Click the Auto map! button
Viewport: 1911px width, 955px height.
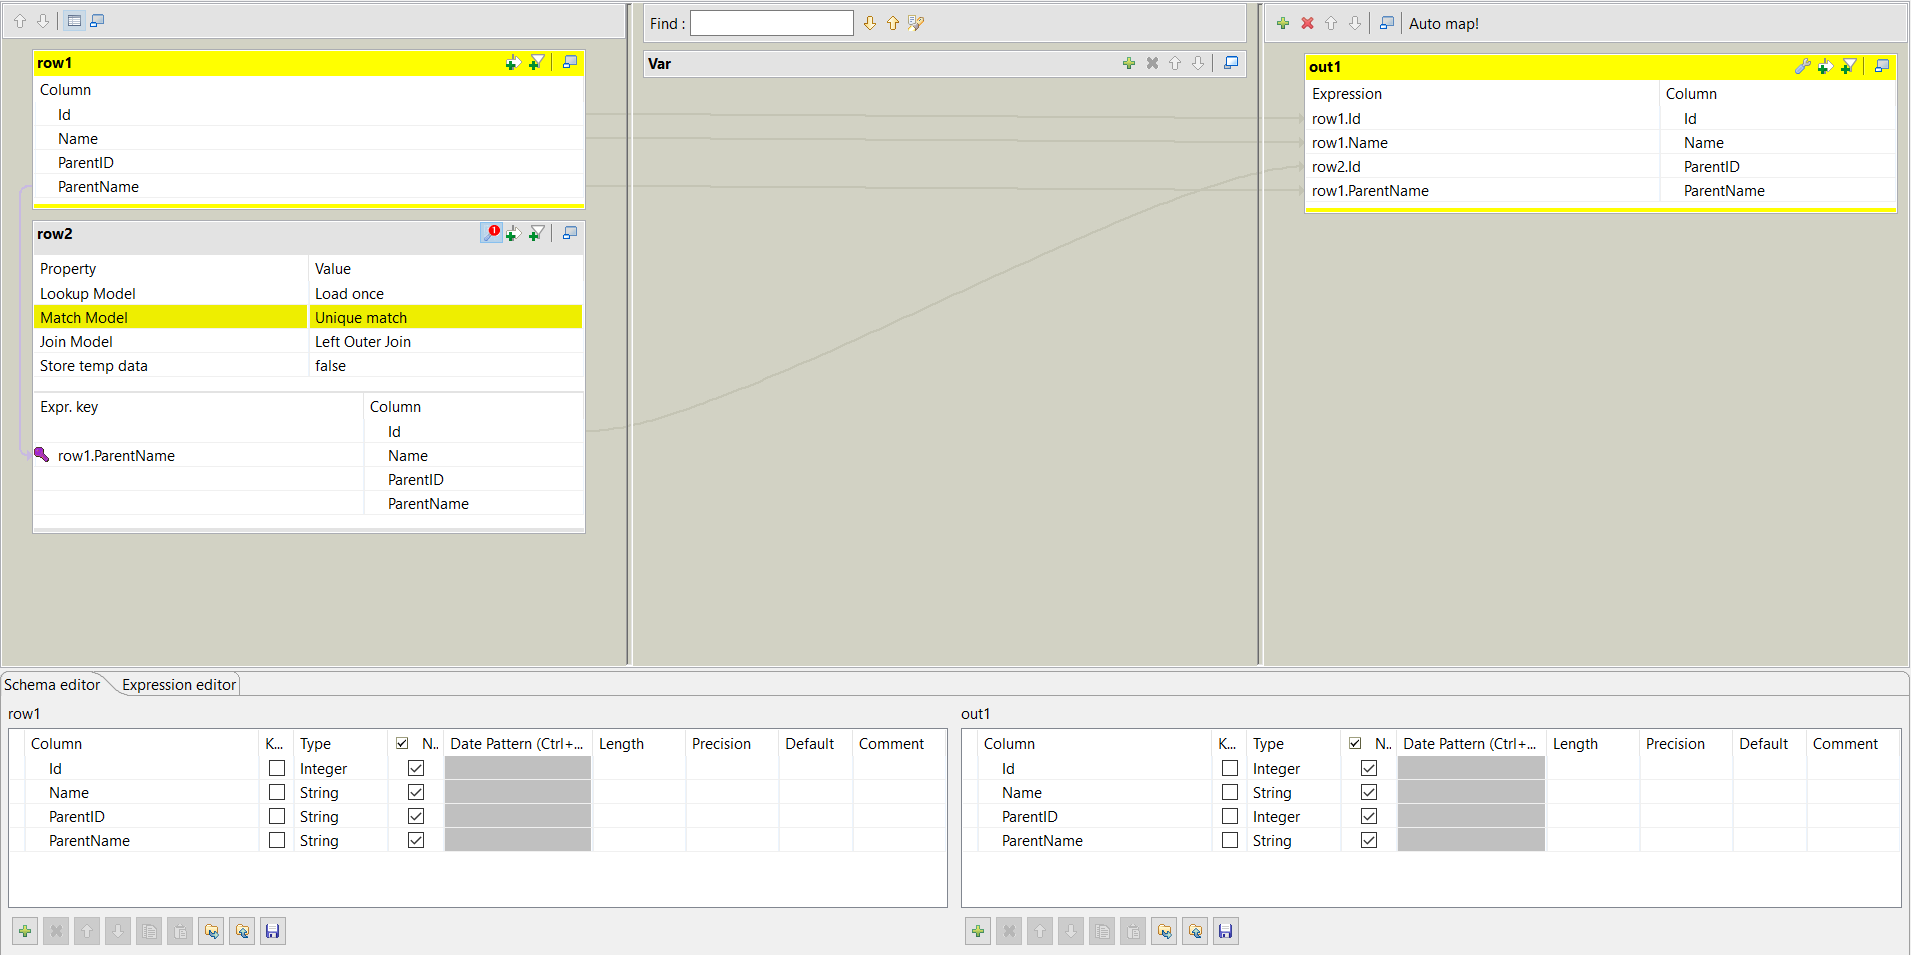coord(1443,23)
